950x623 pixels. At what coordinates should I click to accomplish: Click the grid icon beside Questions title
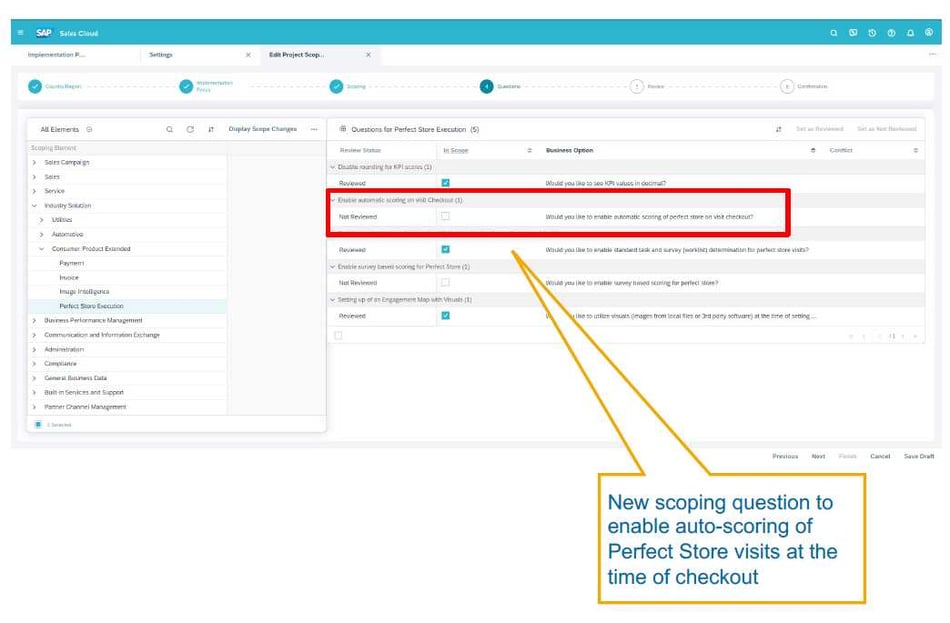343,128
